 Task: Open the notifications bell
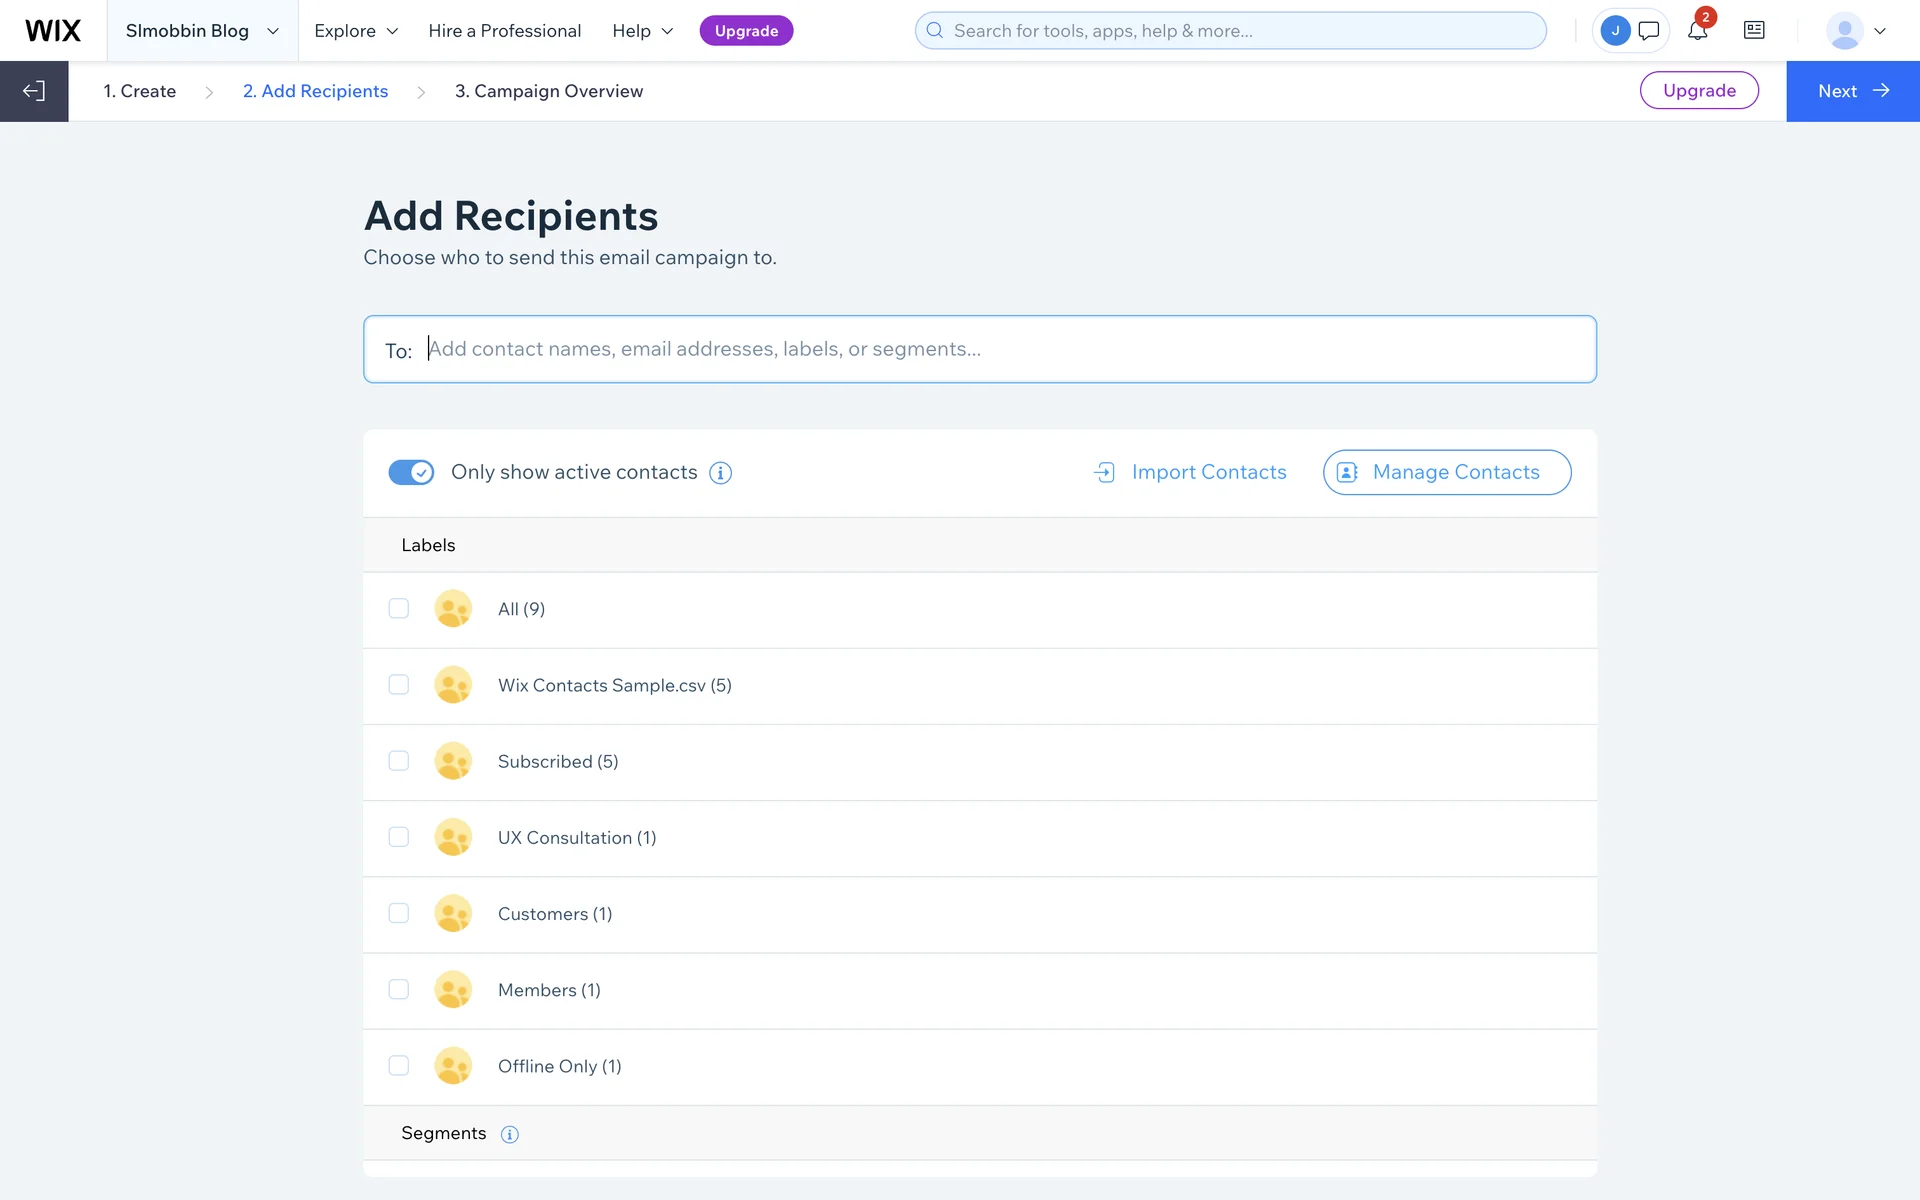coord(1697,31)
